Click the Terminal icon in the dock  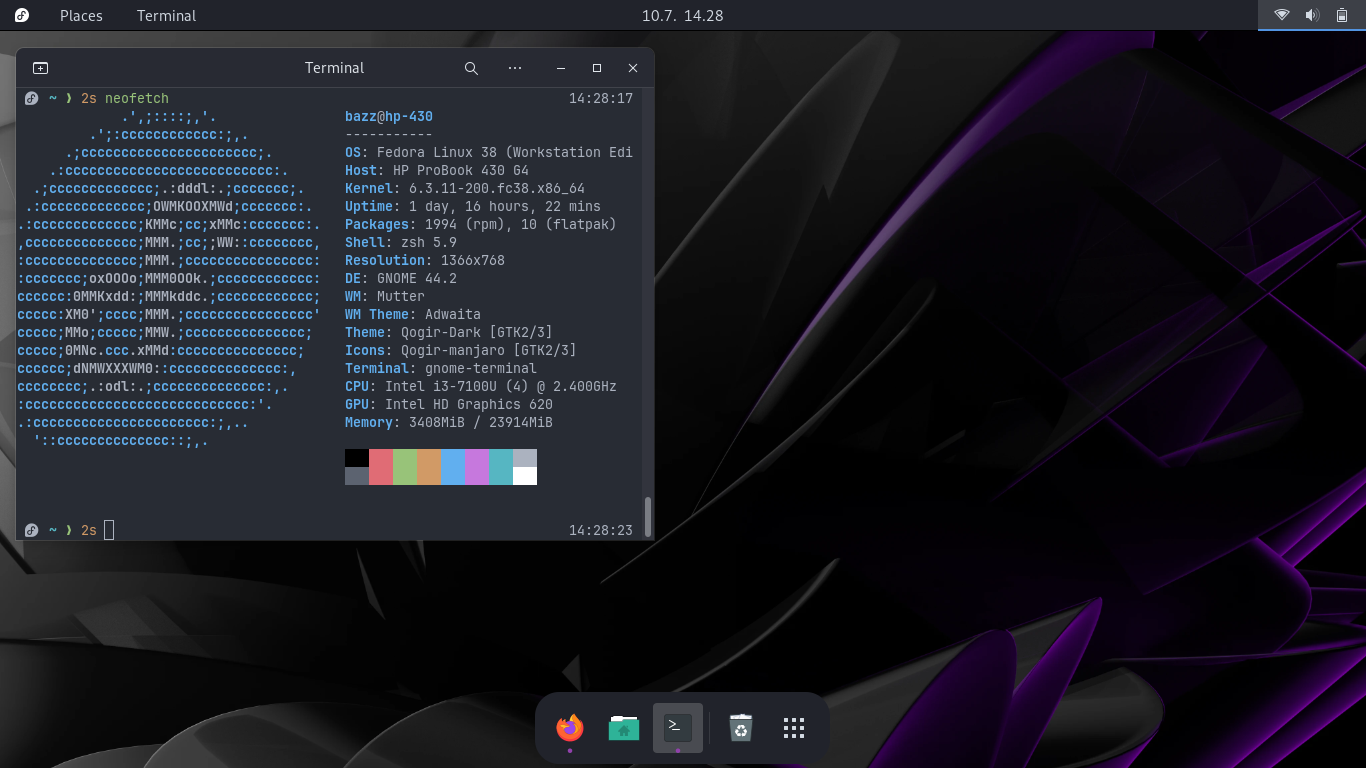coord(678,727)
